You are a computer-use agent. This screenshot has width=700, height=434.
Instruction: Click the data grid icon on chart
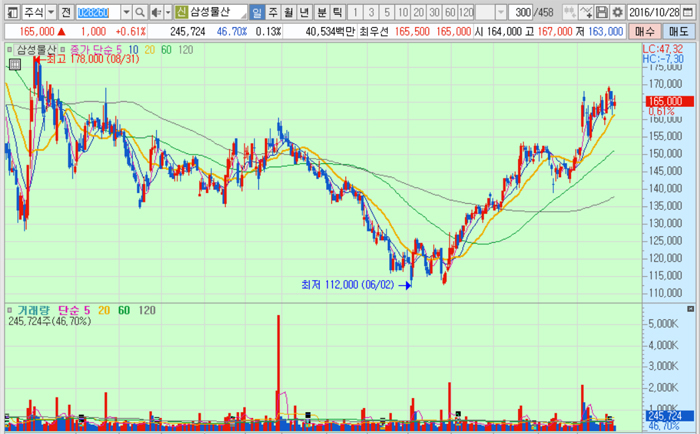click(15, 64)
